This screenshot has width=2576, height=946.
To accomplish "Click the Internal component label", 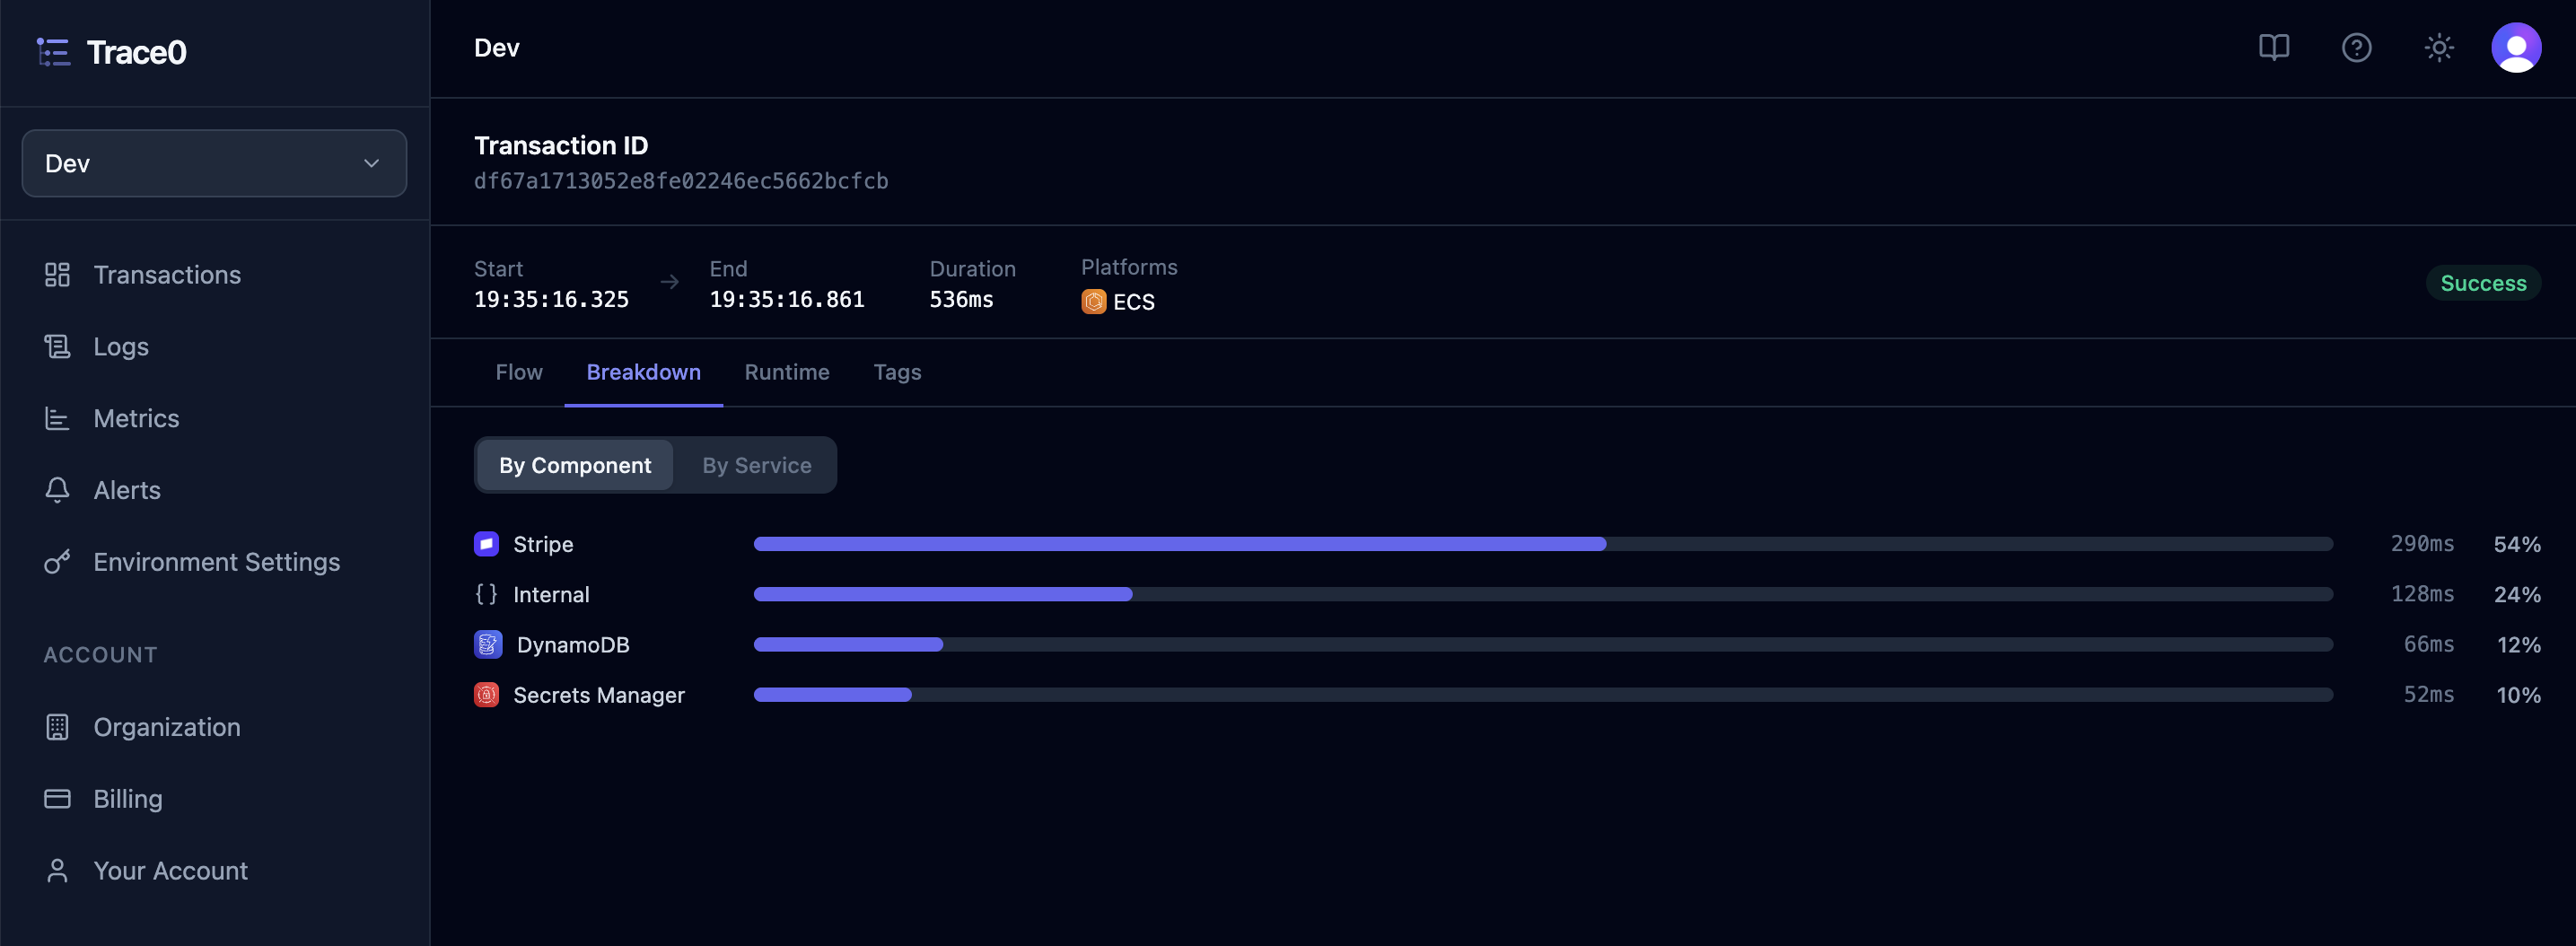I will [x=551, y=594].
